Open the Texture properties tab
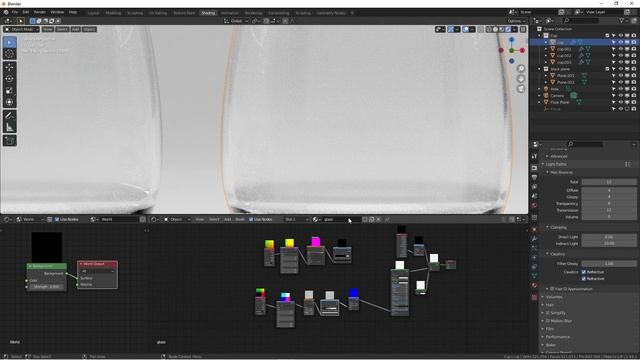 pos(534,297)
